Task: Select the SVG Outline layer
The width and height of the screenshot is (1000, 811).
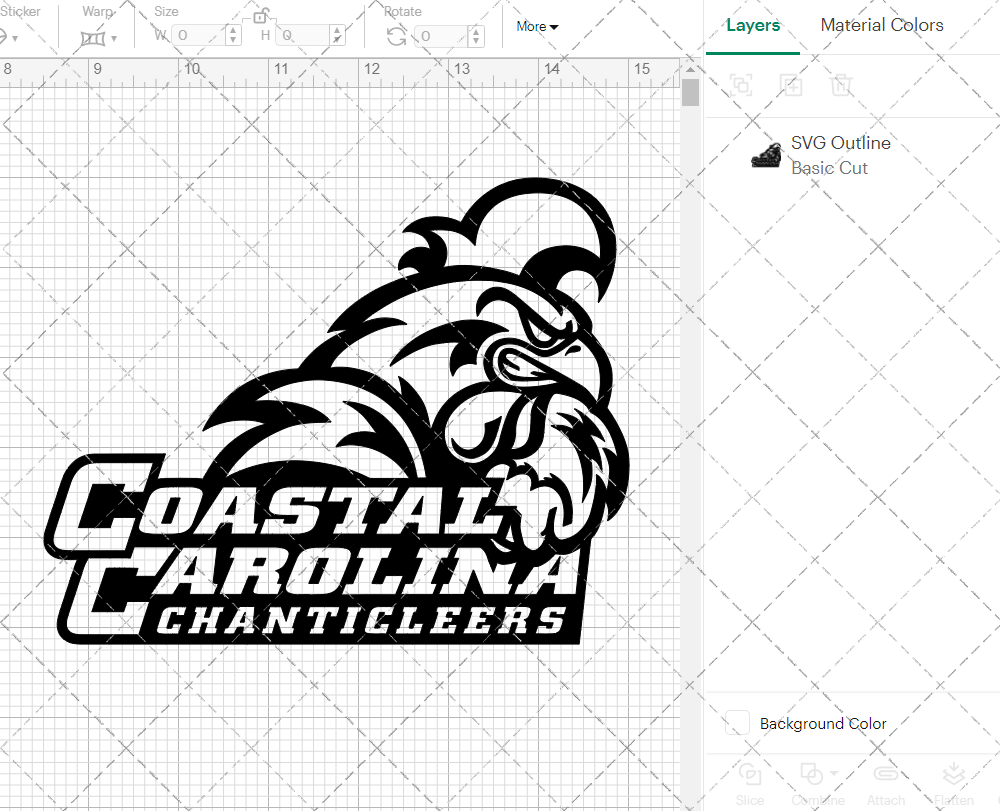Action: [841, 142]
